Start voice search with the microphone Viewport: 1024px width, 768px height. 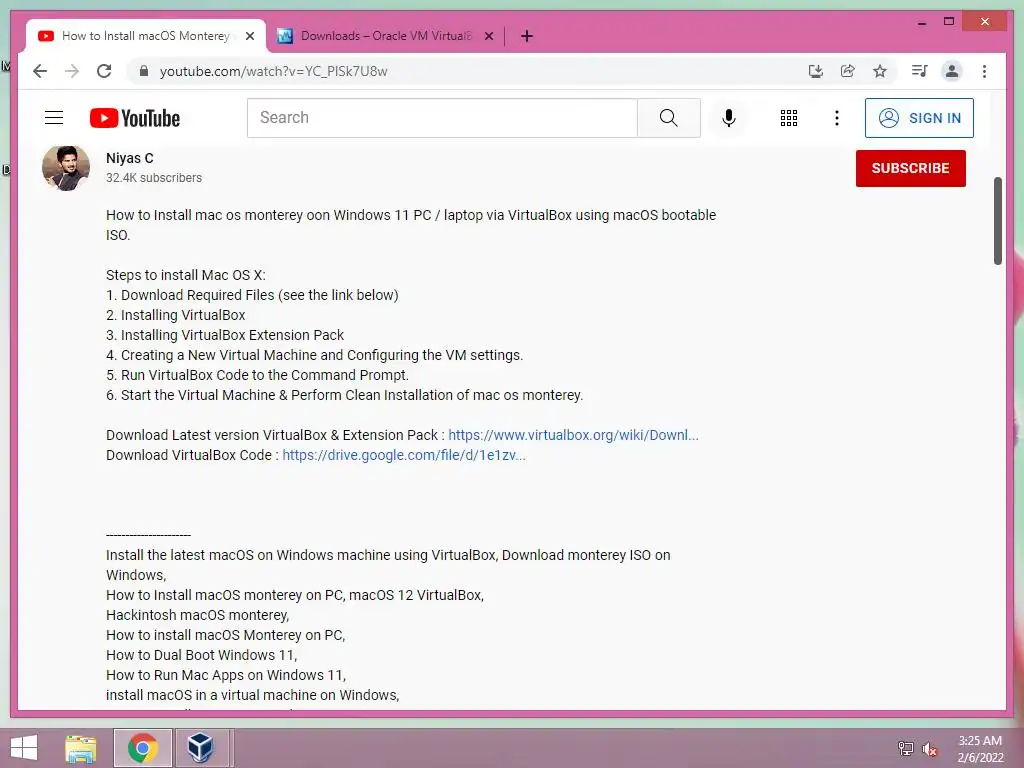click(729, 118)
